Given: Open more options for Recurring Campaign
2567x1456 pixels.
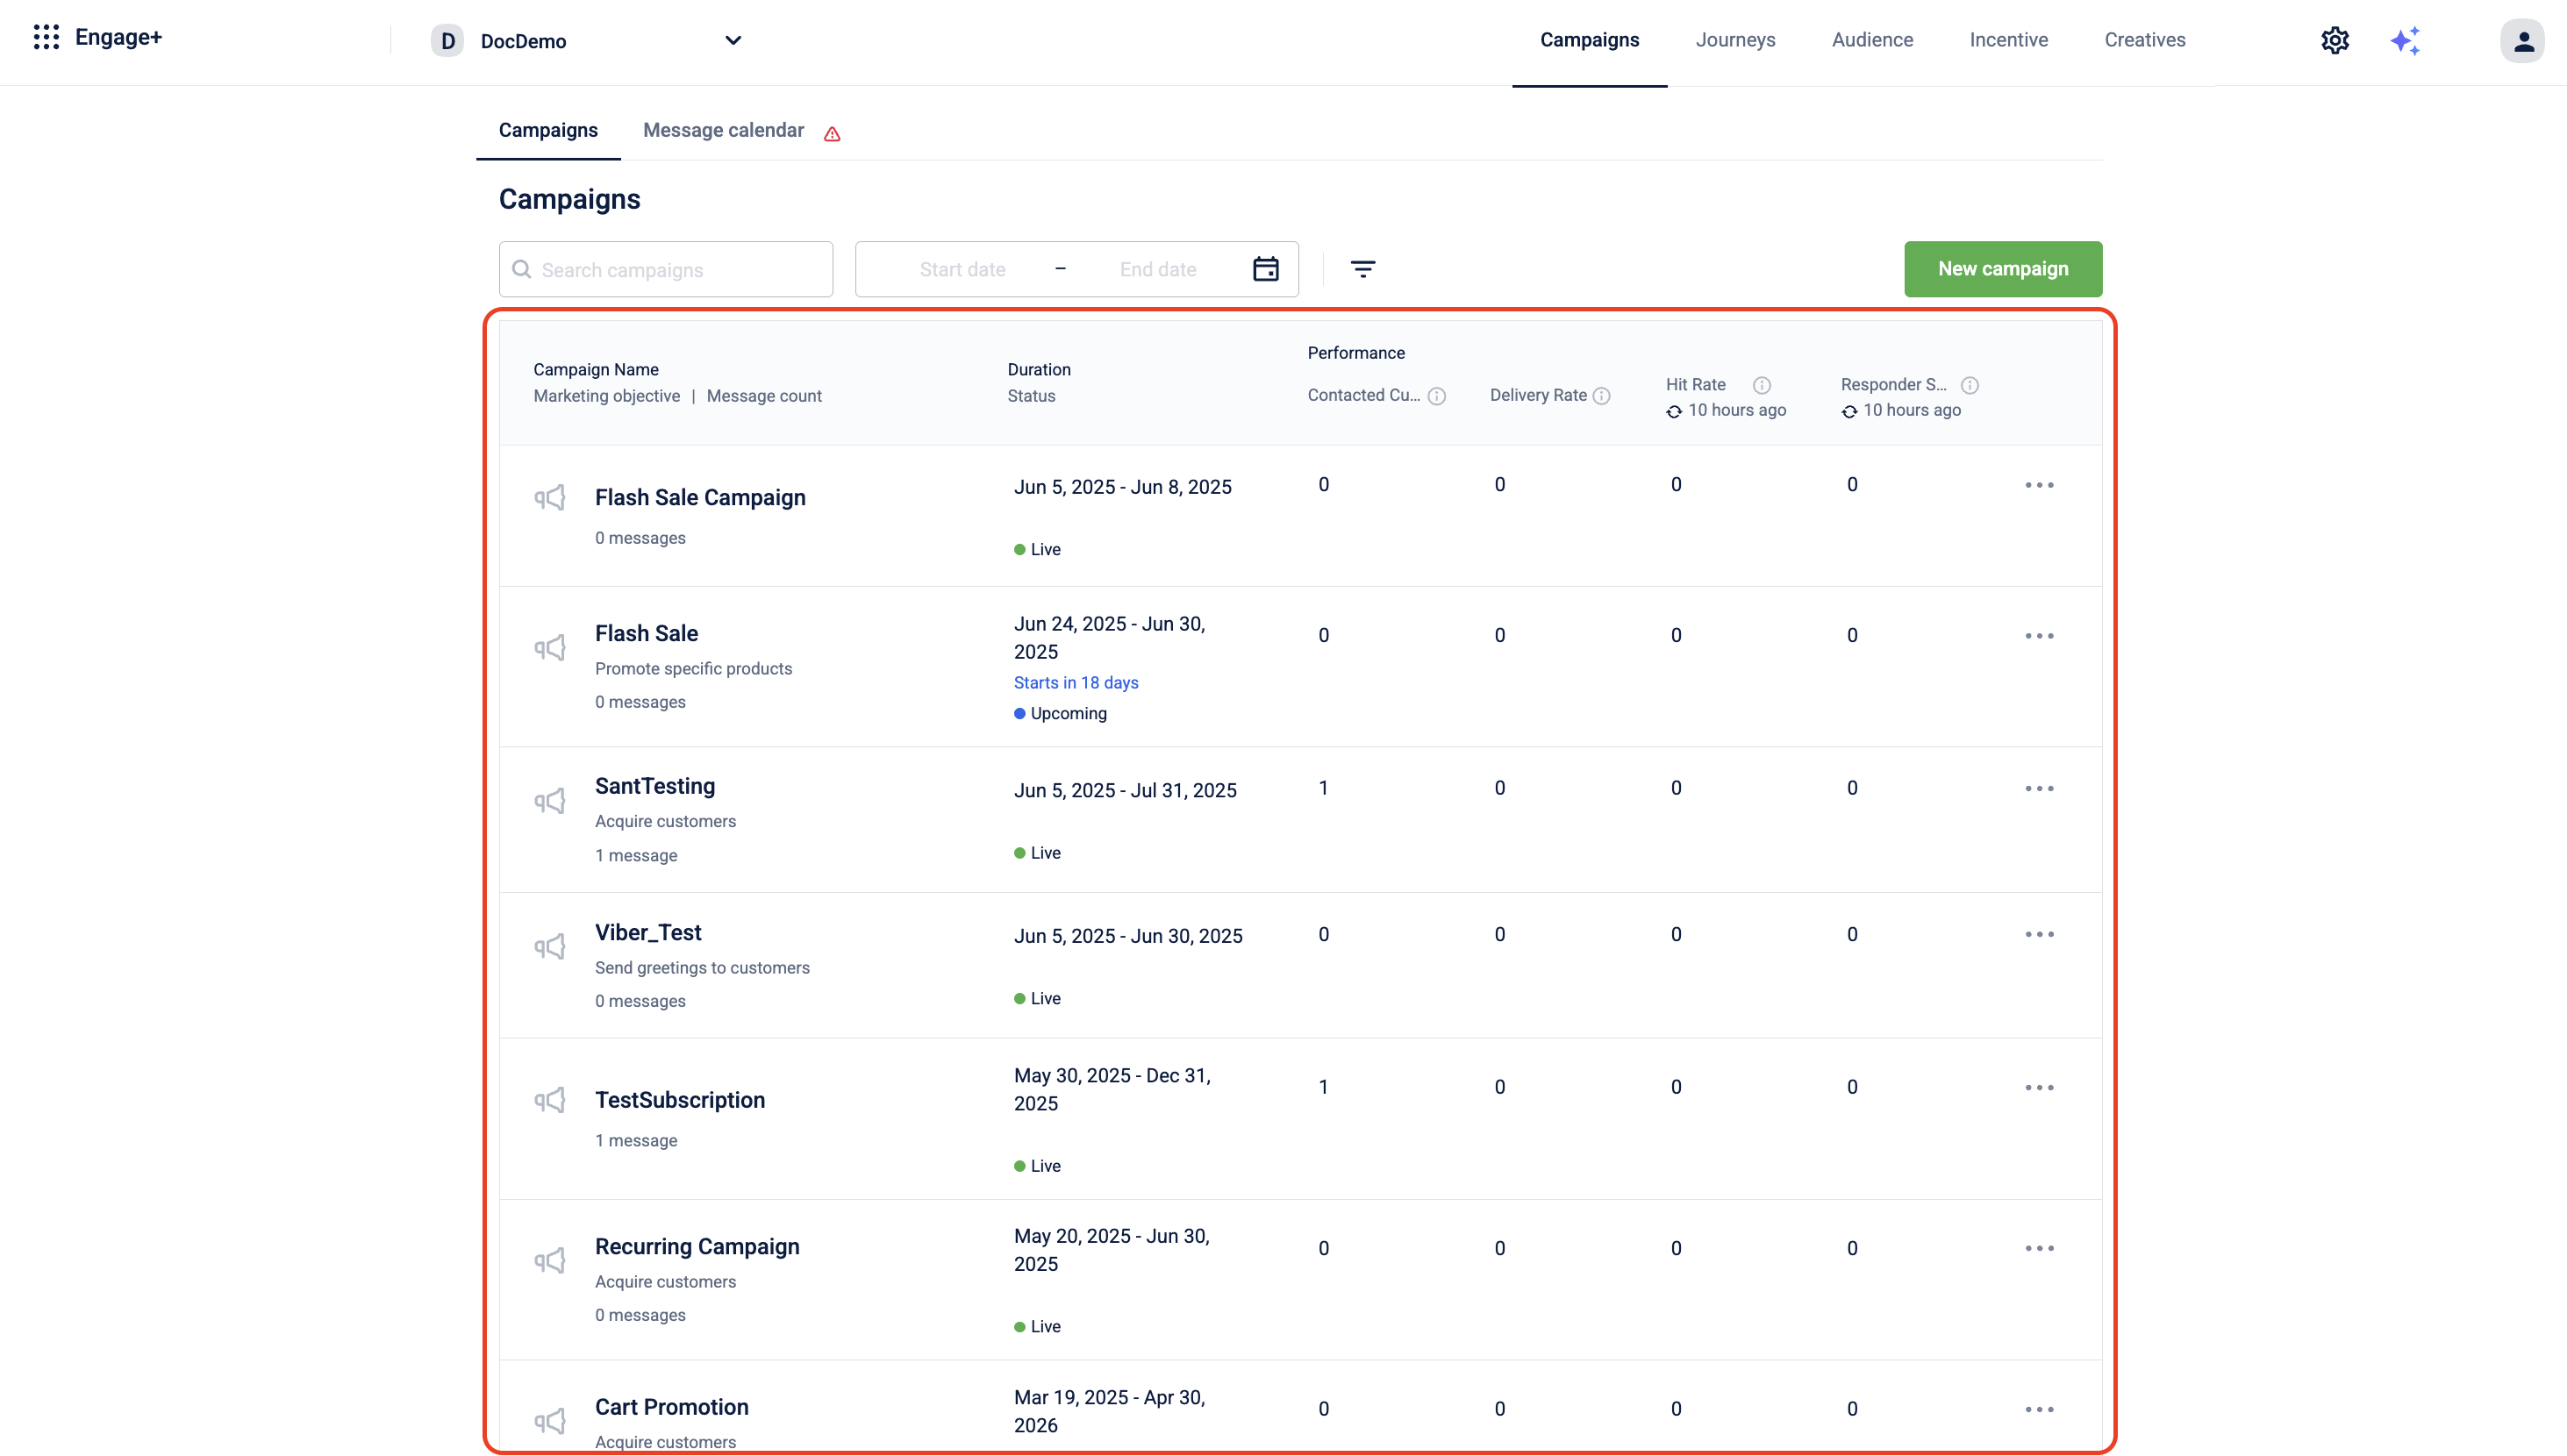Looking at the screenshot, I should pos(2039,1249).
